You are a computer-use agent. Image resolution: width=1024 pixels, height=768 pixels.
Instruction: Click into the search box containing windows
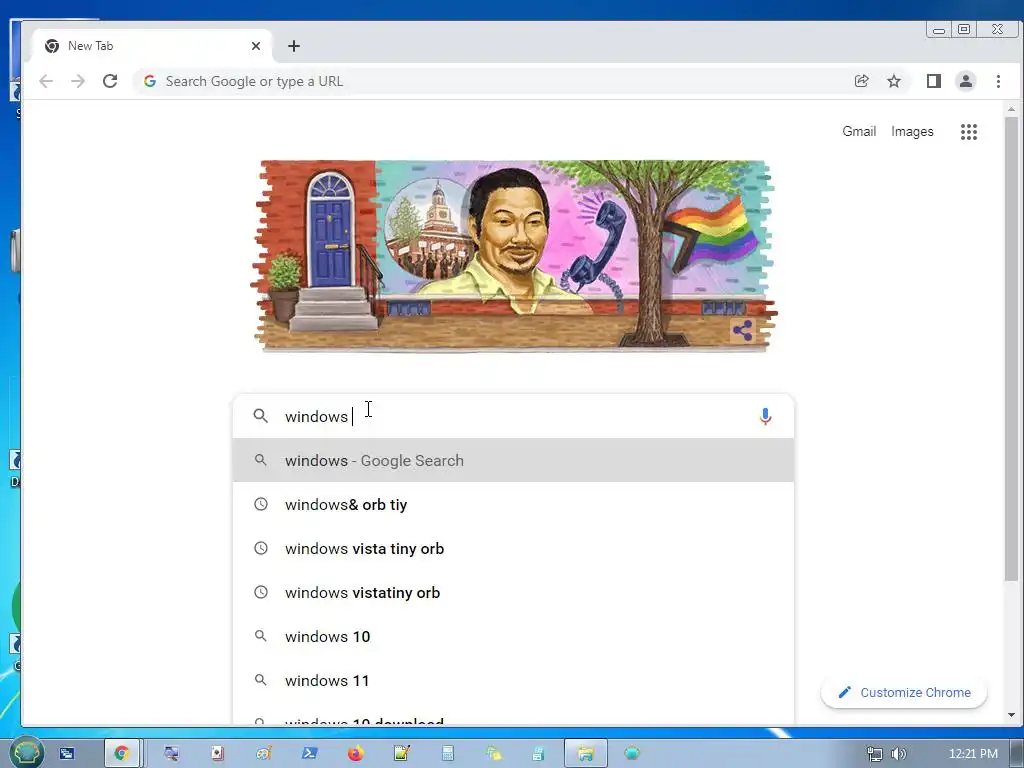[513, 416]
